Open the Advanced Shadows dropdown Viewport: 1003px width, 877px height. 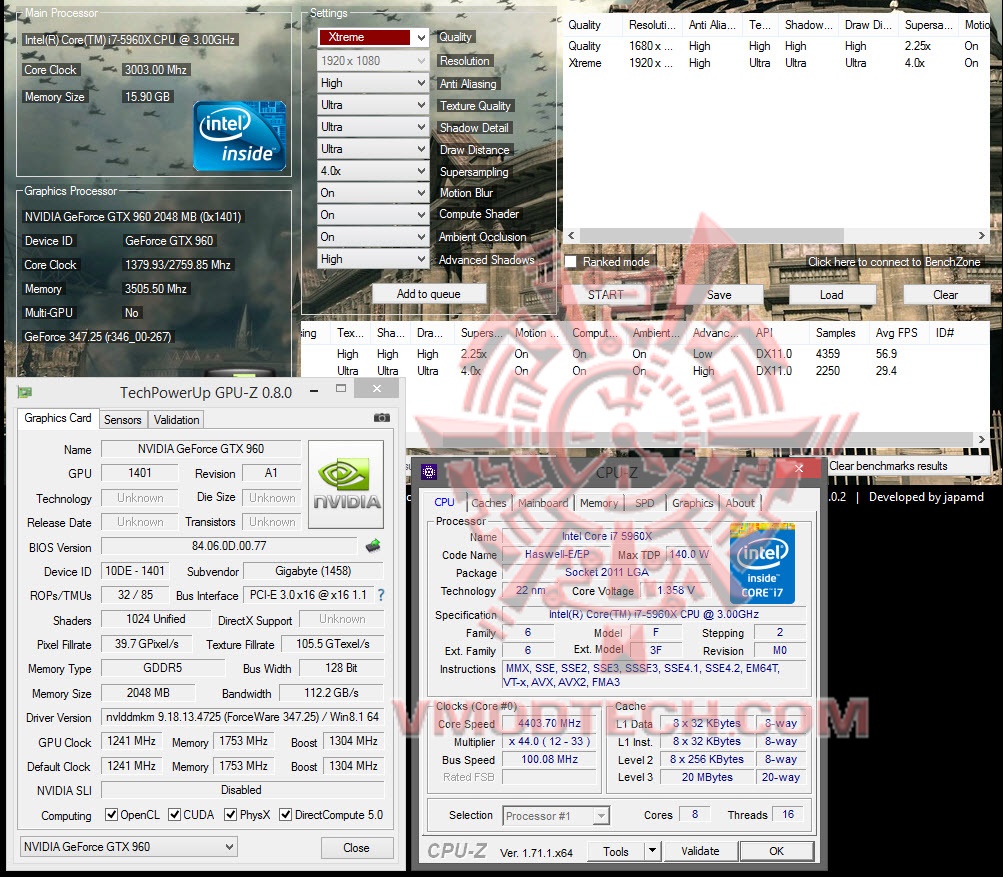pos(373,258)
